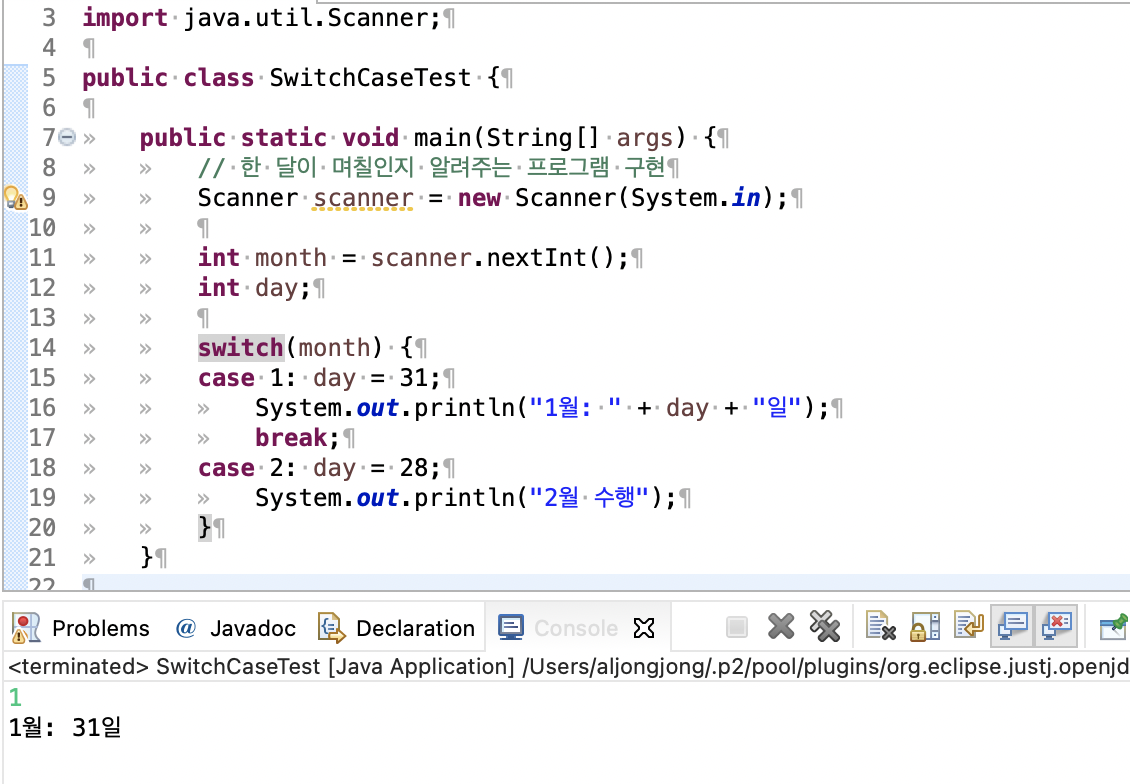The width and height of the screenshot is (1130, 784).
Task: Click 'nextInt()' on line 11
Action: click(550, 257)
